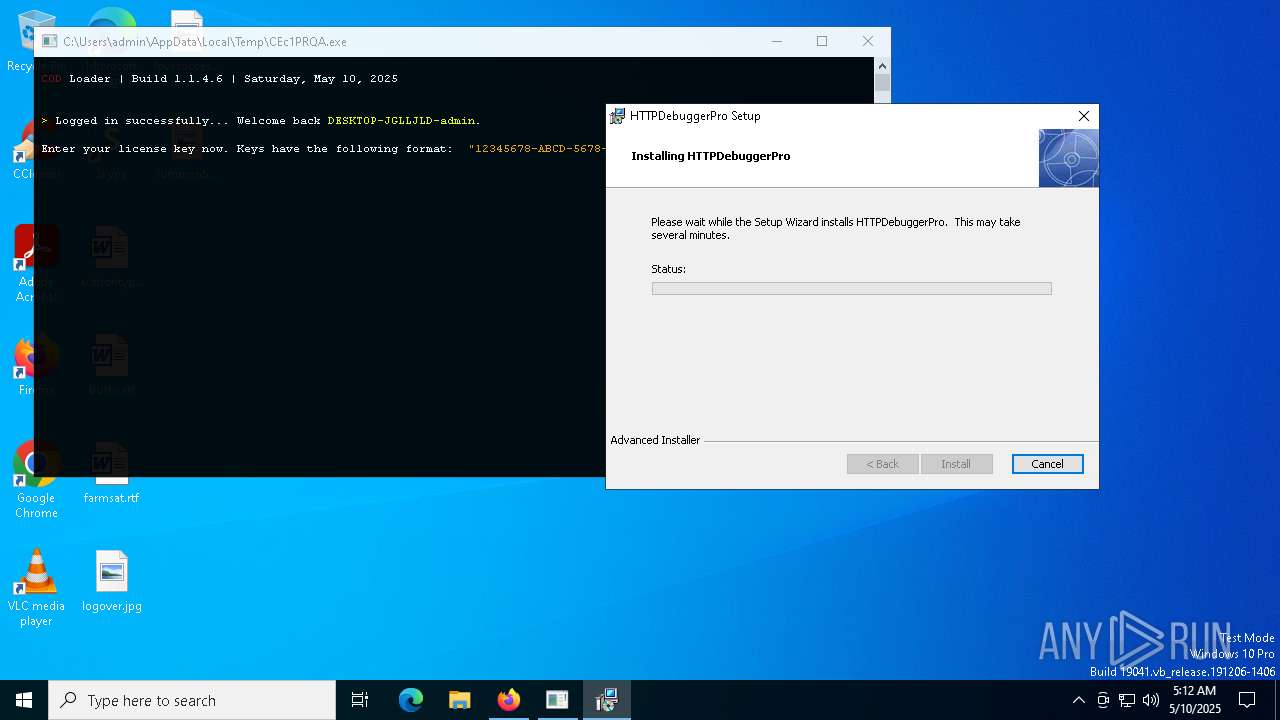Click 'Installing HTTPDebuggerPro' header text

point(710,156)
